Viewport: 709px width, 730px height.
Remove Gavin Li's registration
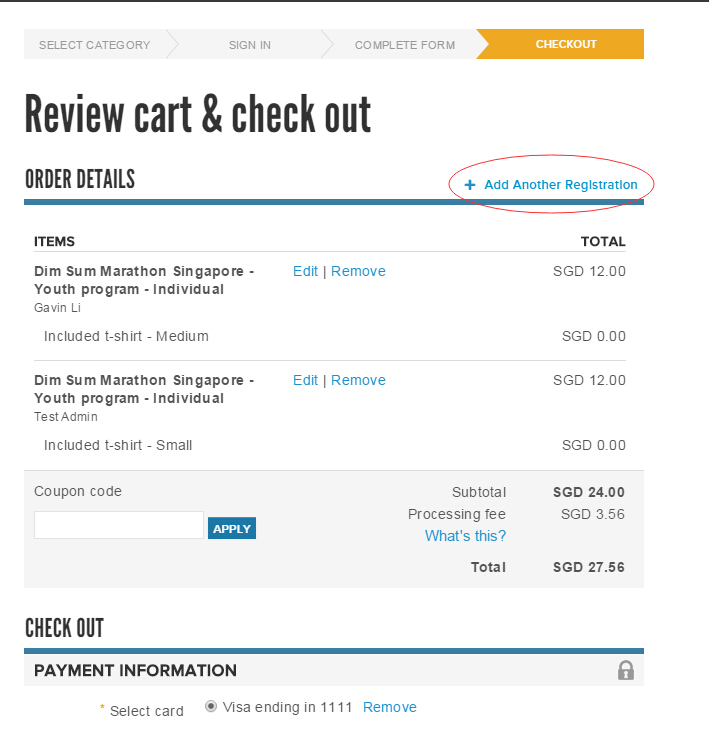click(358, 271)
